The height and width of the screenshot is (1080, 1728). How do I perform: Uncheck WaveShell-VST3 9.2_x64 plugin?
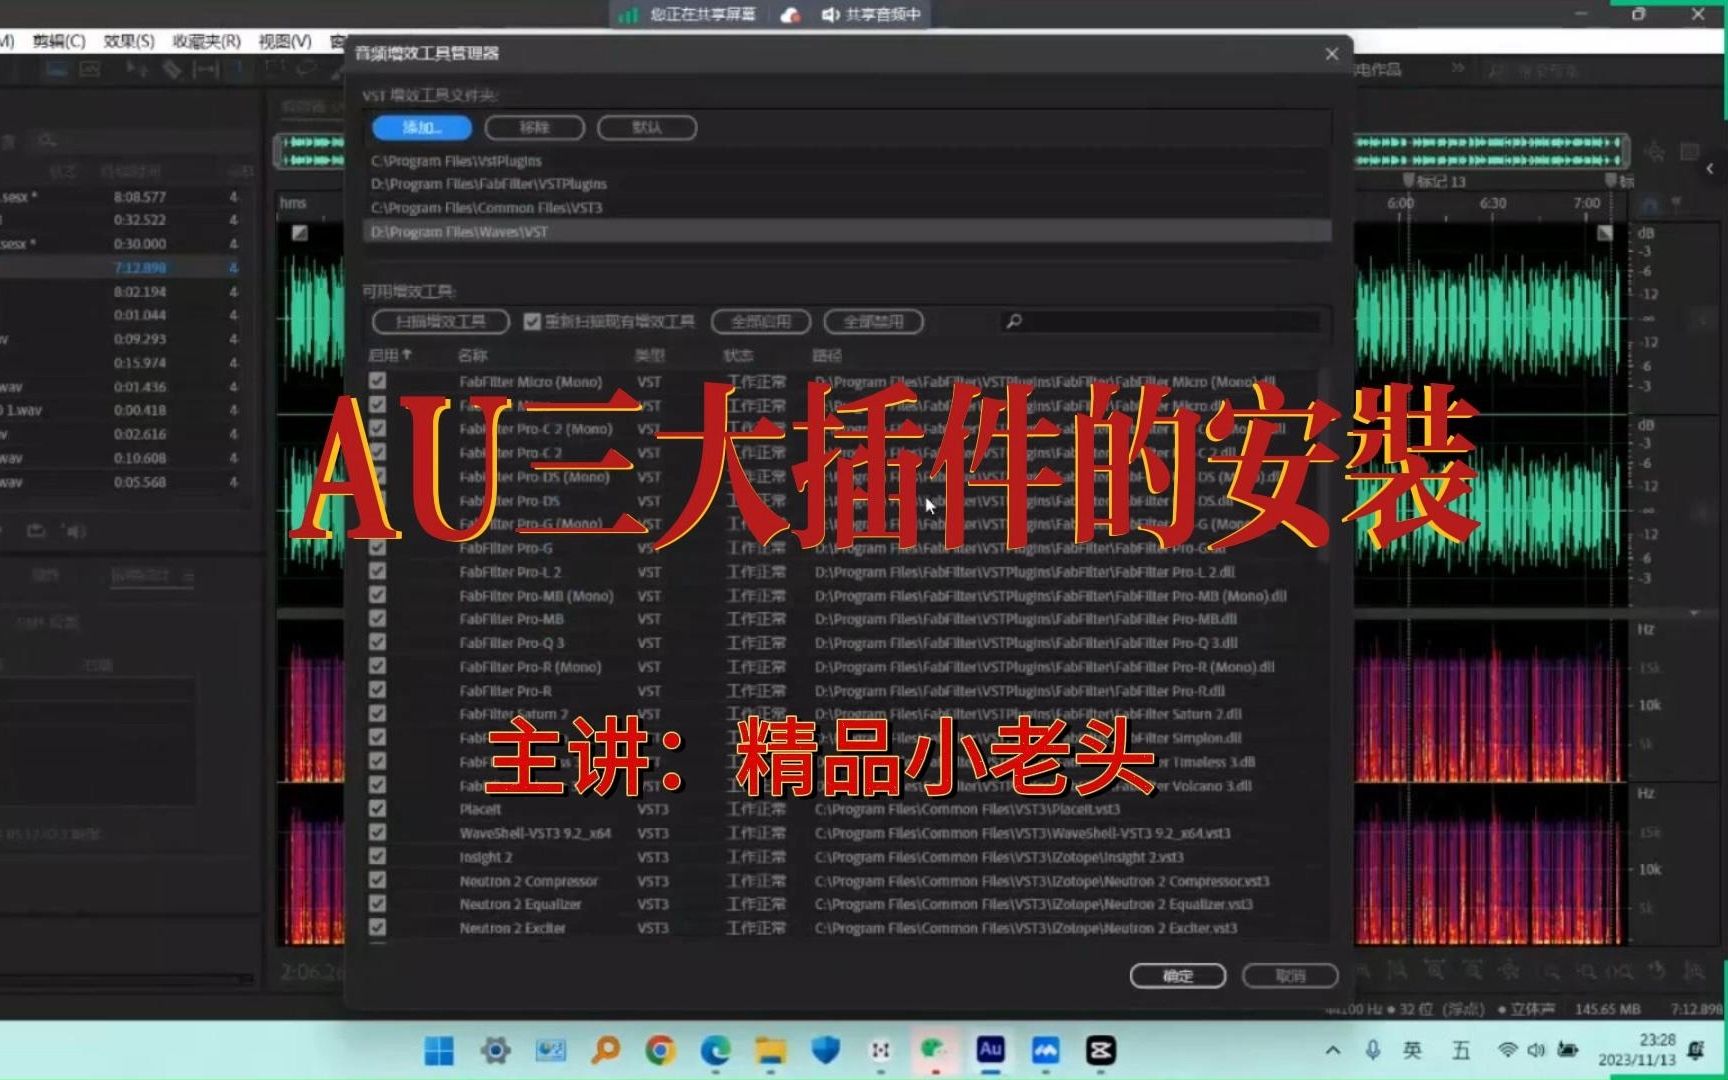coord(377,832)
